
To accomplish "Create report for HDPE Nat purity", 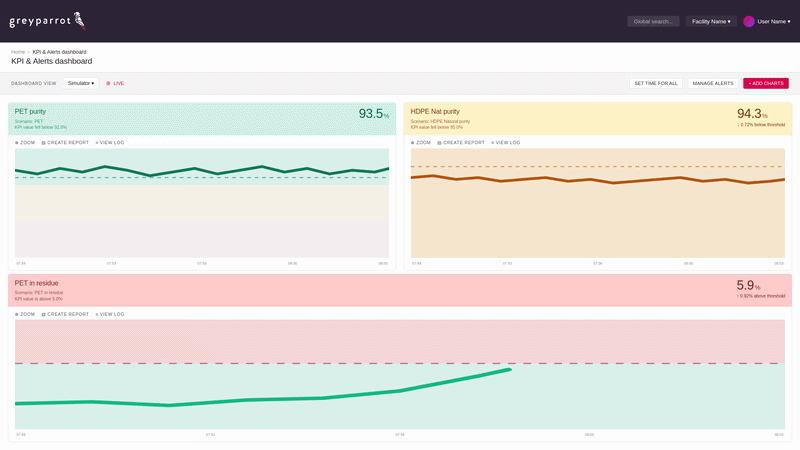I will click(461, 143).
